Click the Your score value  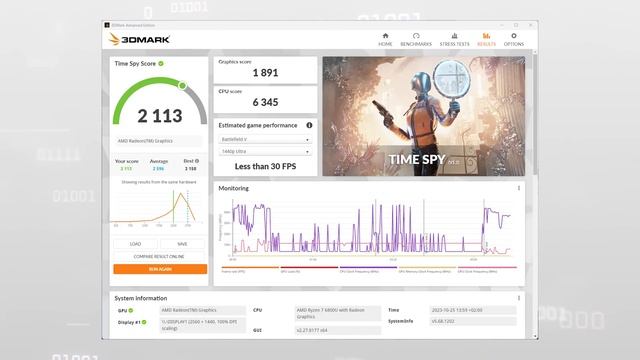126,169
